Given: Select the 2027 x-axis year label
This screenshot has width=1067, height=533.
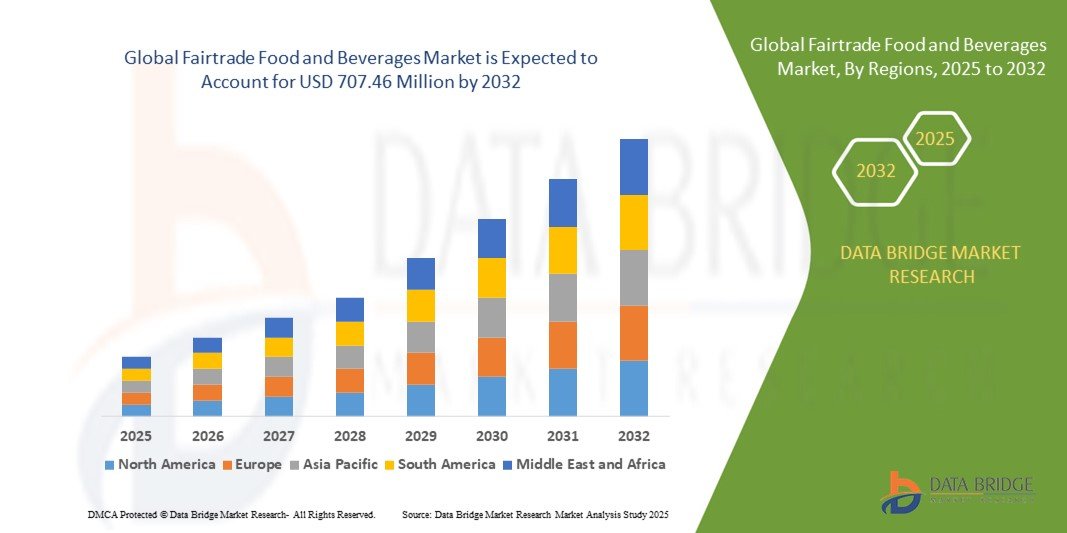Looking at the screenshot, I should click(x=279, y=437).
